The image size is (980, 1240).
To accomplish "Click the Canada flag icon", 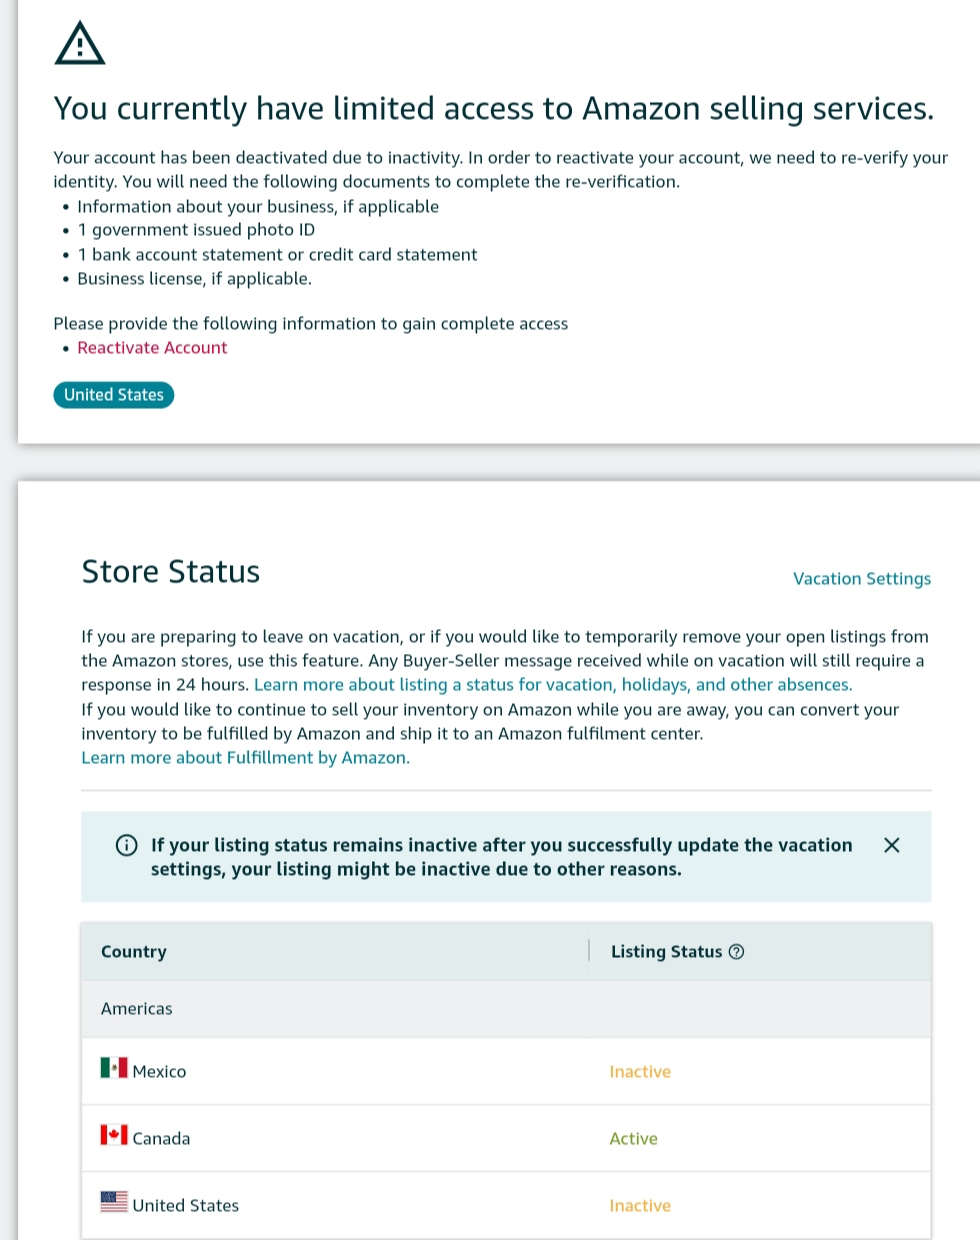I will click(x=114, y=1135).
